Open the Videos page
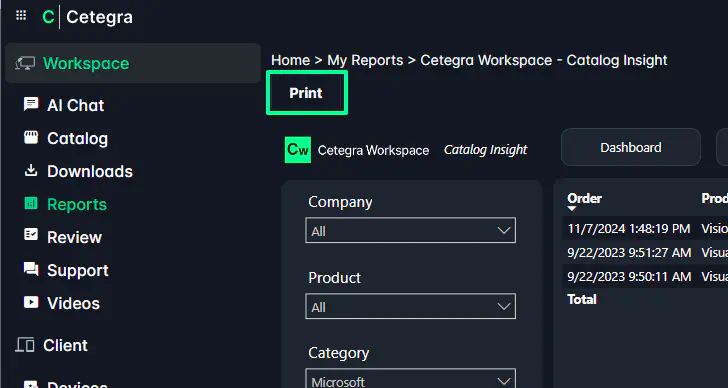Viewport: 728px width, 388px height. tap(73, 304)
